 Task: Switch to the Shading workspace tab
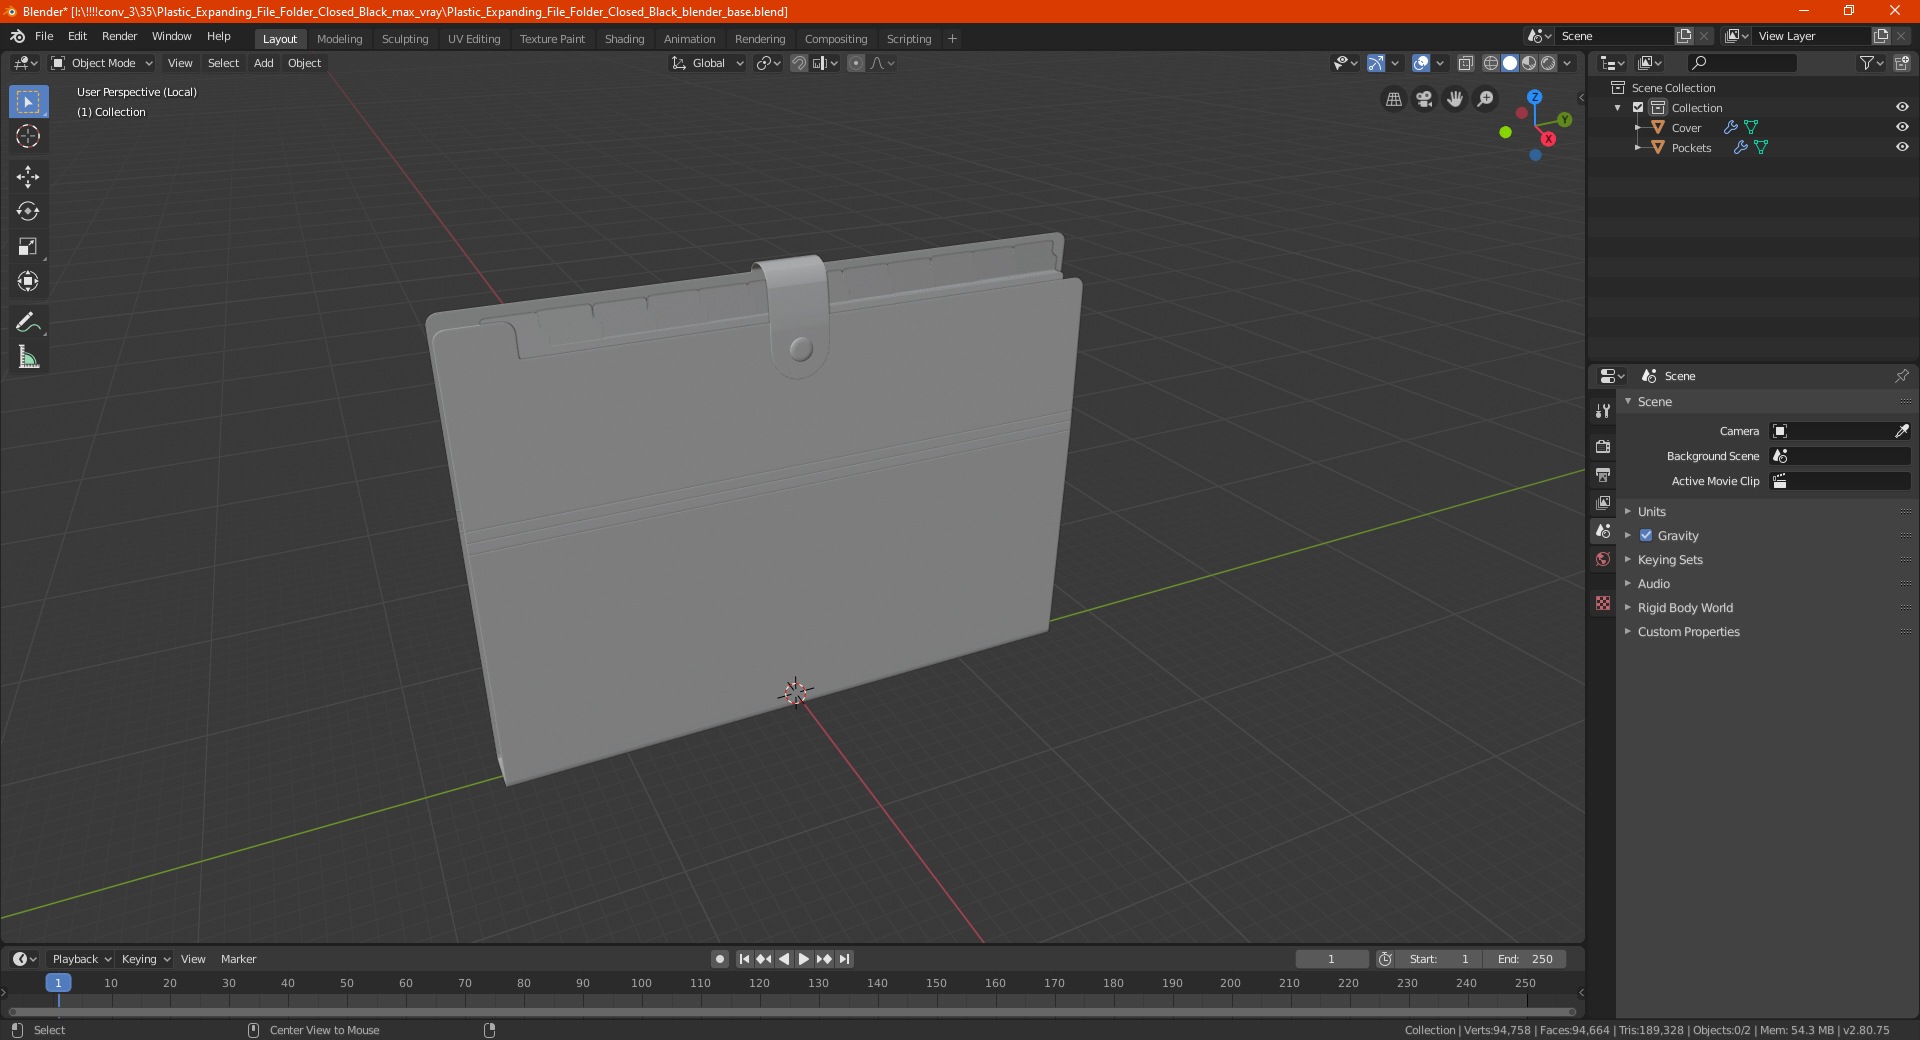pyautogui.click(x=624, y=39)
